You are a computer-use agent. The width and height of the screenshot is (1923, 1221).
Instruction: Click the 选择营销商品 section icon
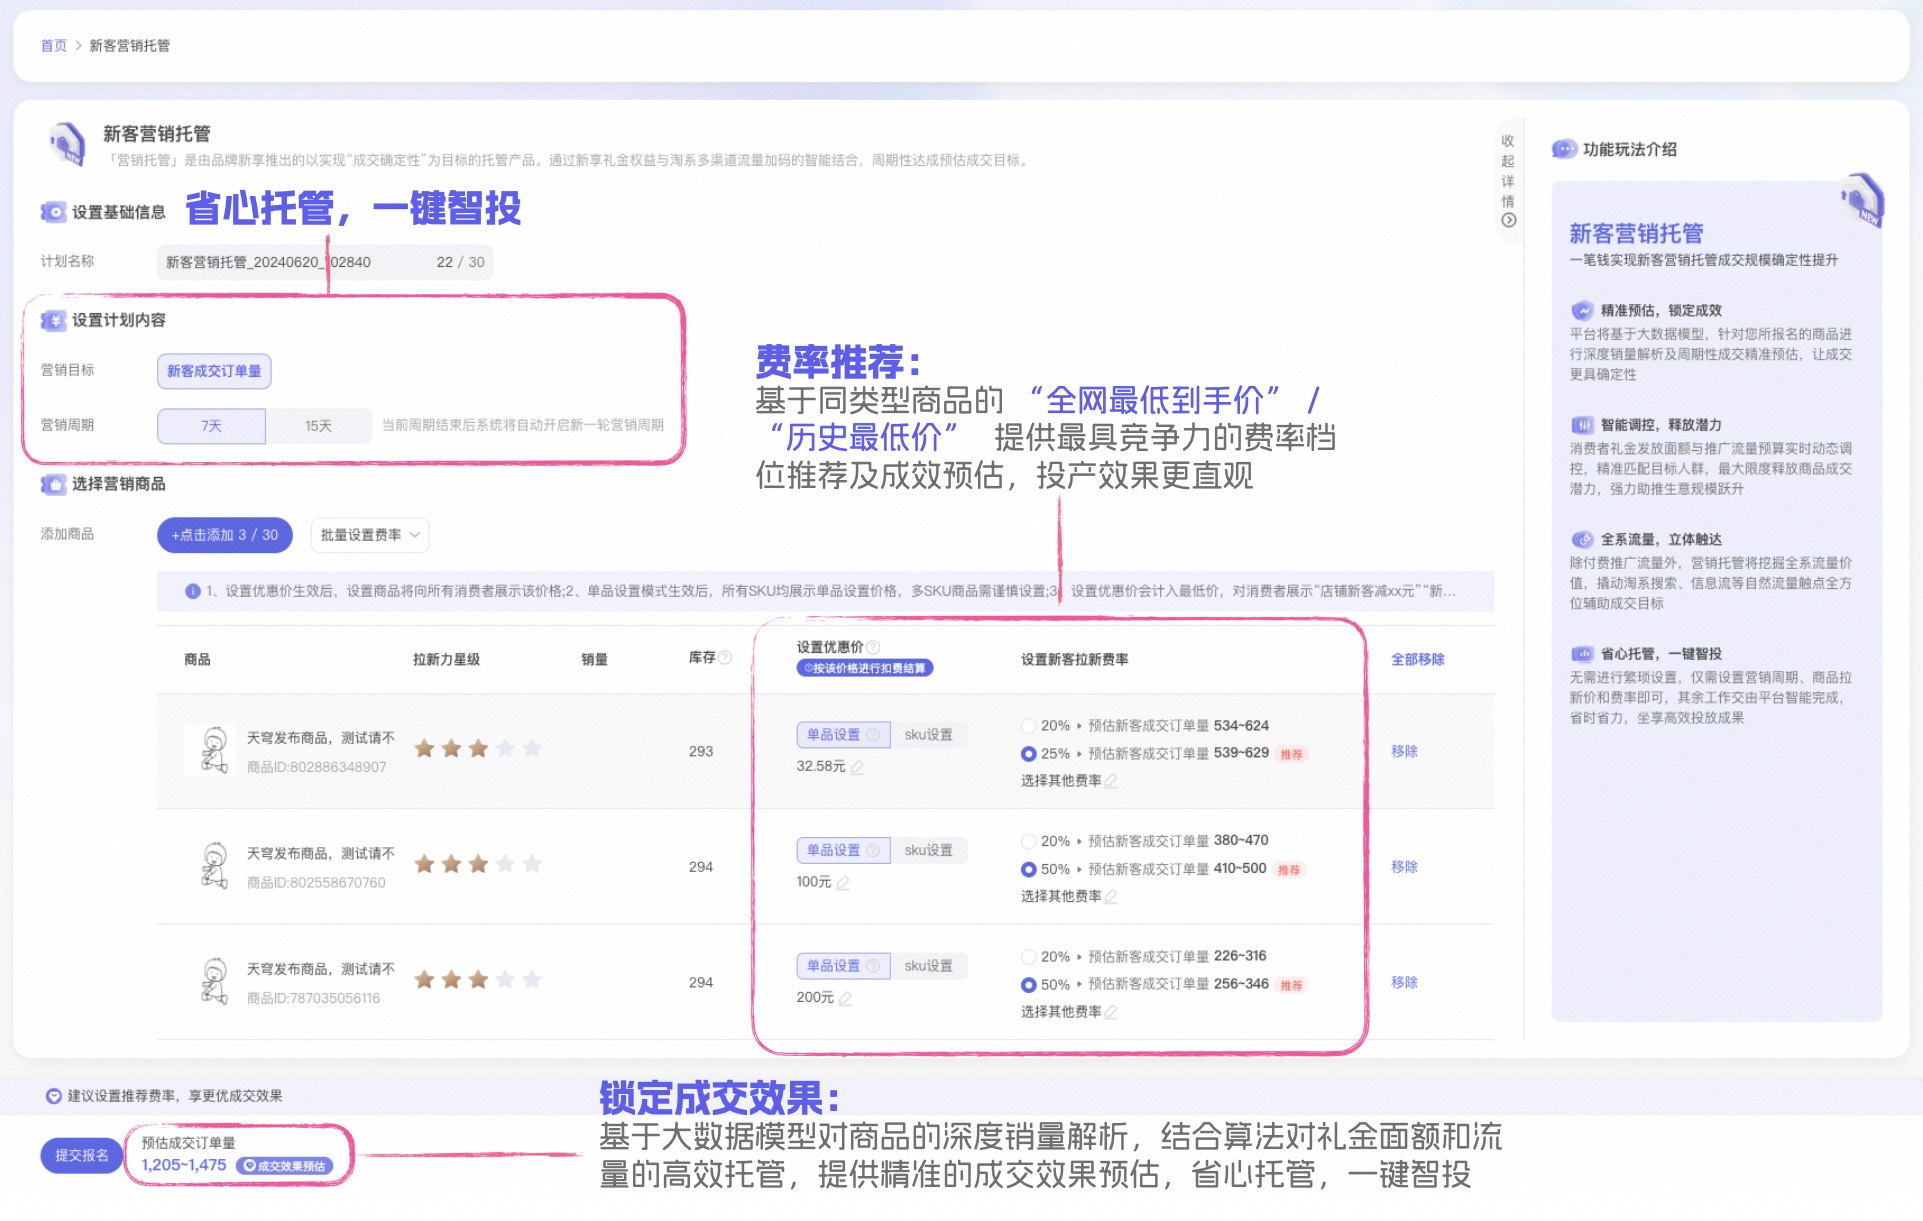point(53,484)
